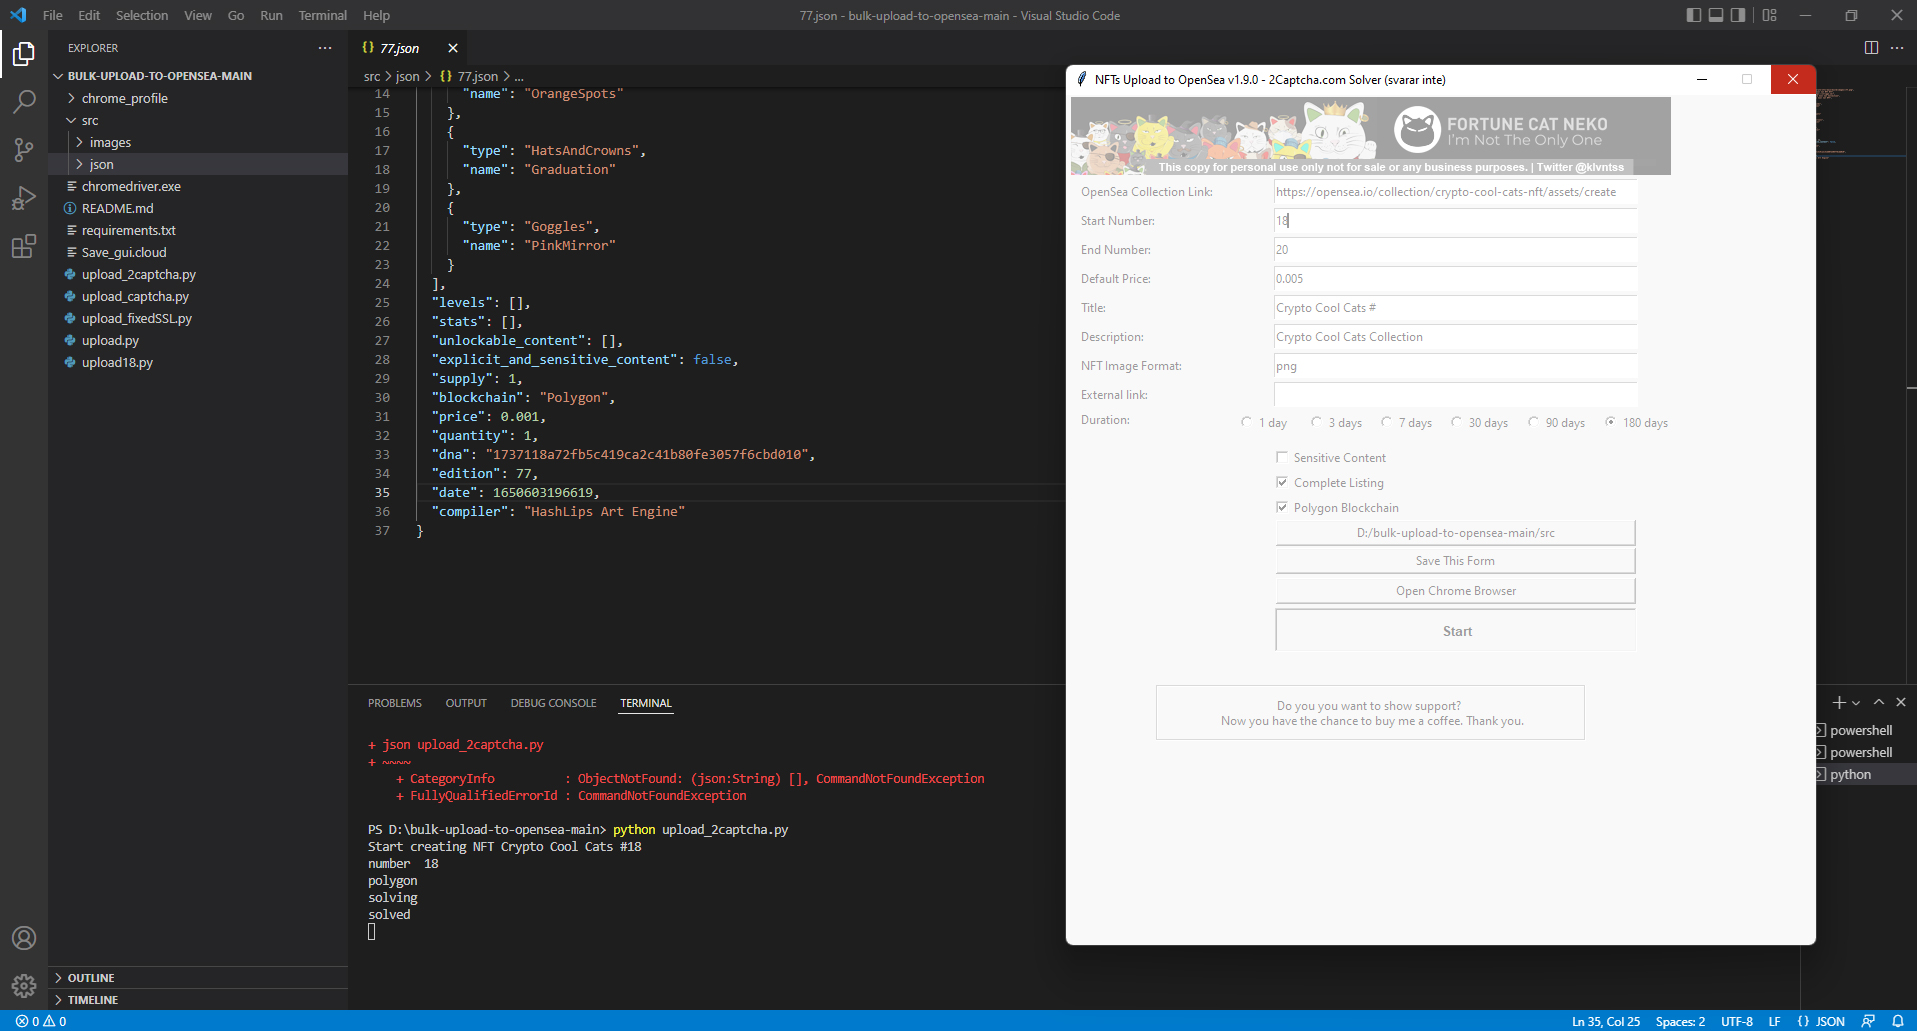Open the Terminal menu
1917x1031 pixels.
click(x=322, y=15)
